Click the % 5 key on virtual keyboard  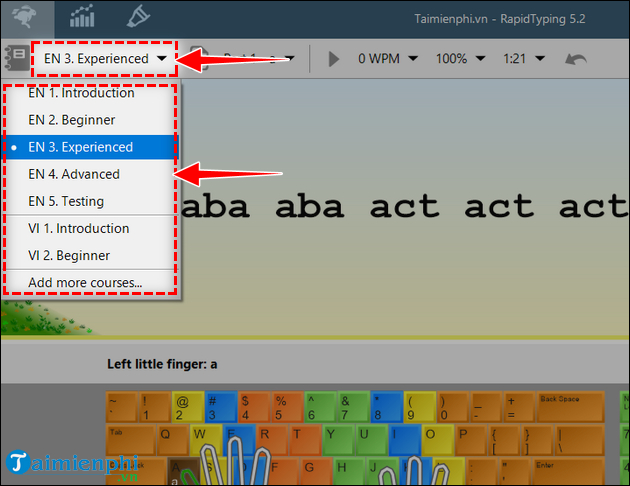pyautogui.click(x=287, y=407)
